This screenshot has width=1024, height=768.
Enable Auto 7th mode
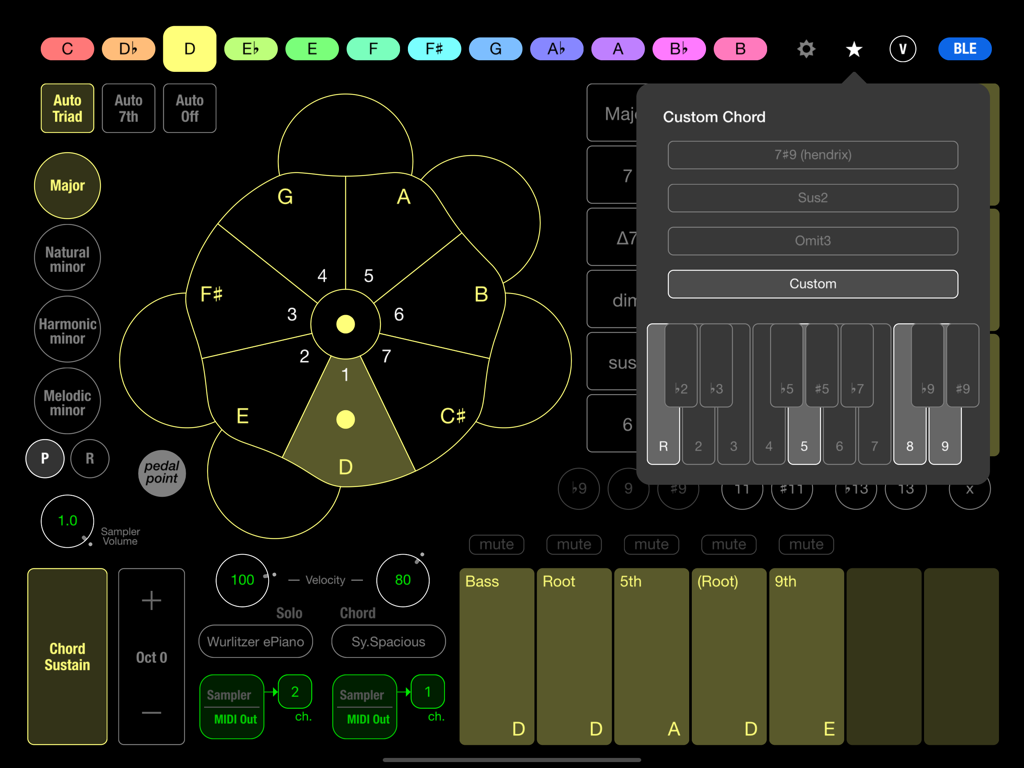(128, 107)
